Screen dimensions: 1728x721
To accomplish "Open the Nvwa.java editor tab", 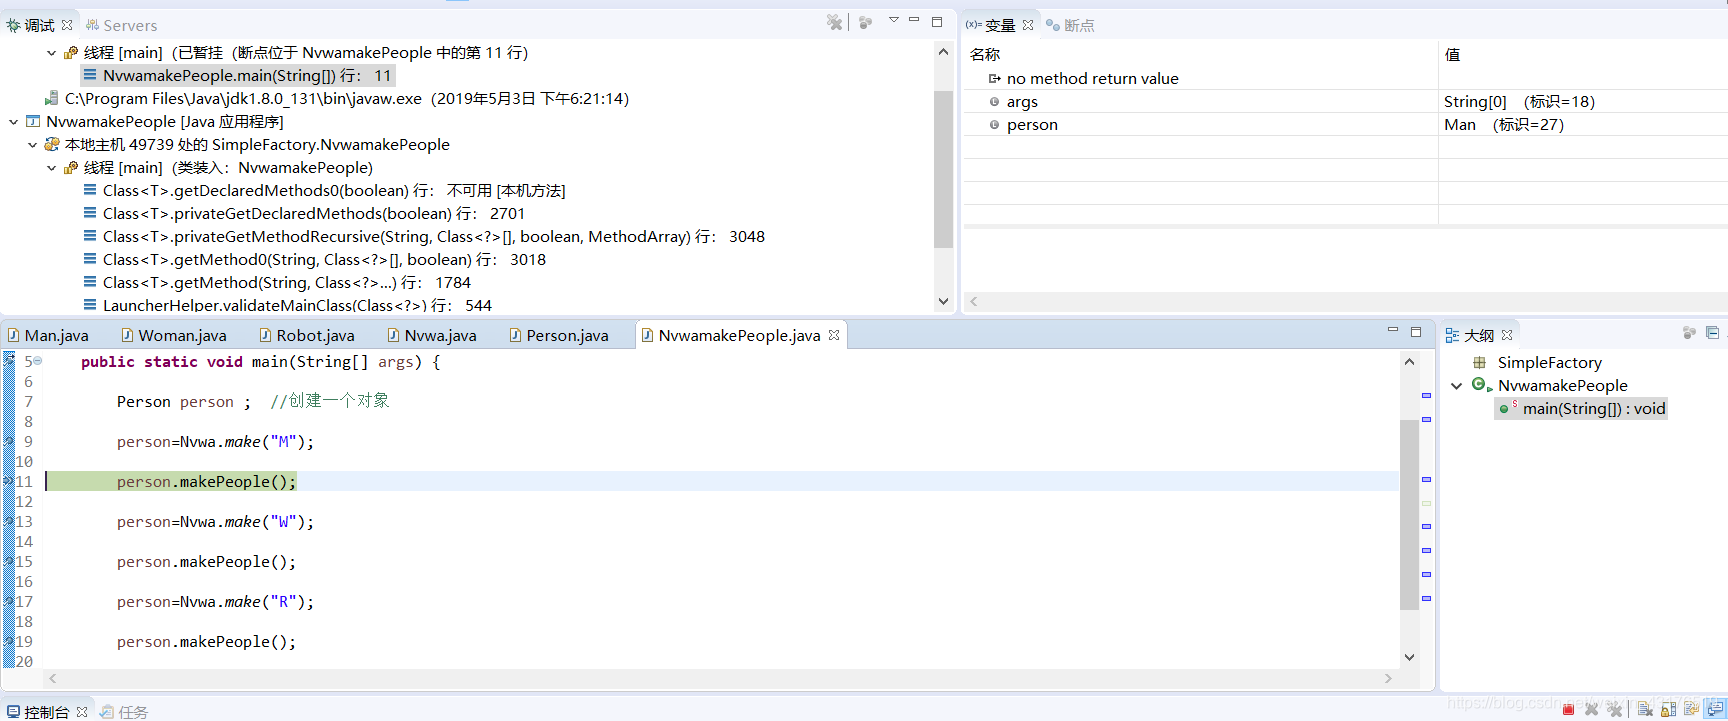I will tap(431, 336).
